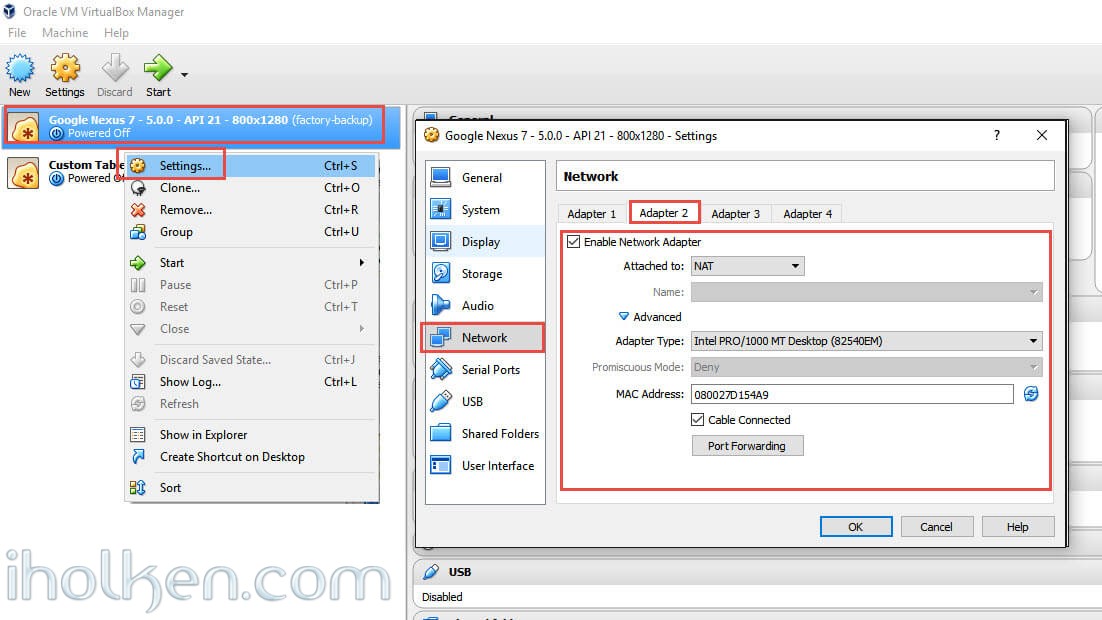Choose Settings... in the context menu

[x=252, y=166]
